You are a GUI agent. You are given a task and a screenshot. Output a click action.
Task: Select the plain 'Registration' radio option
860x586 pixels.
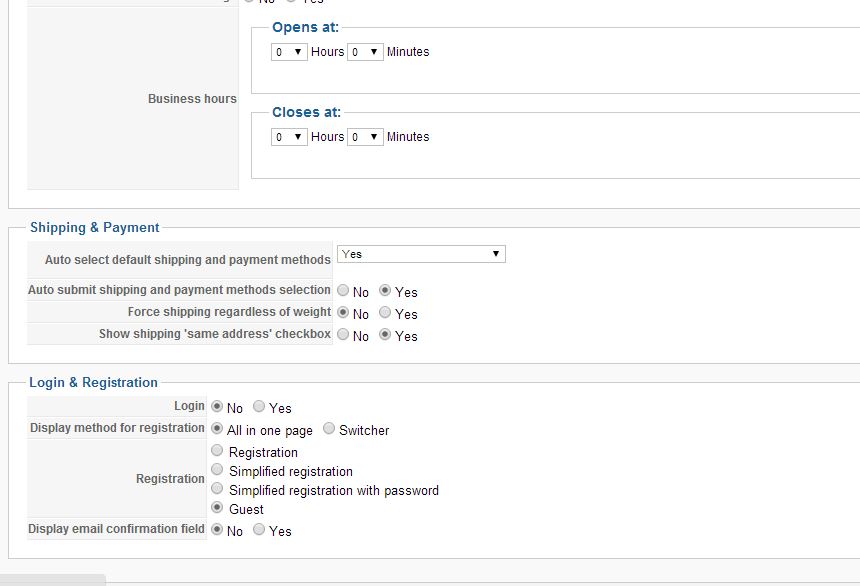click(x=217, y=451)
